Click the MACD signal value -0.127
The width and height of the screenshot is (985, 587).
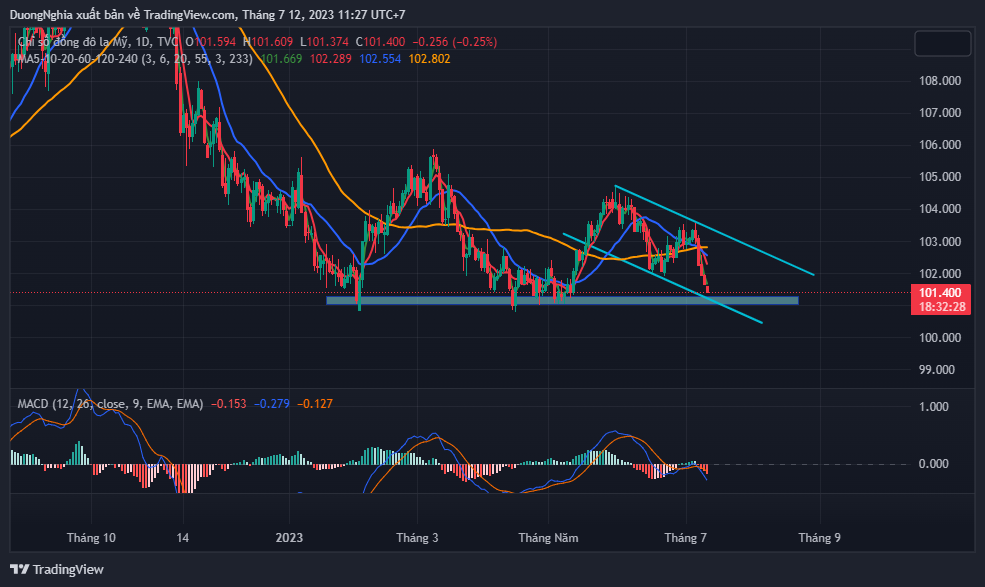click(x=315, y=404)
